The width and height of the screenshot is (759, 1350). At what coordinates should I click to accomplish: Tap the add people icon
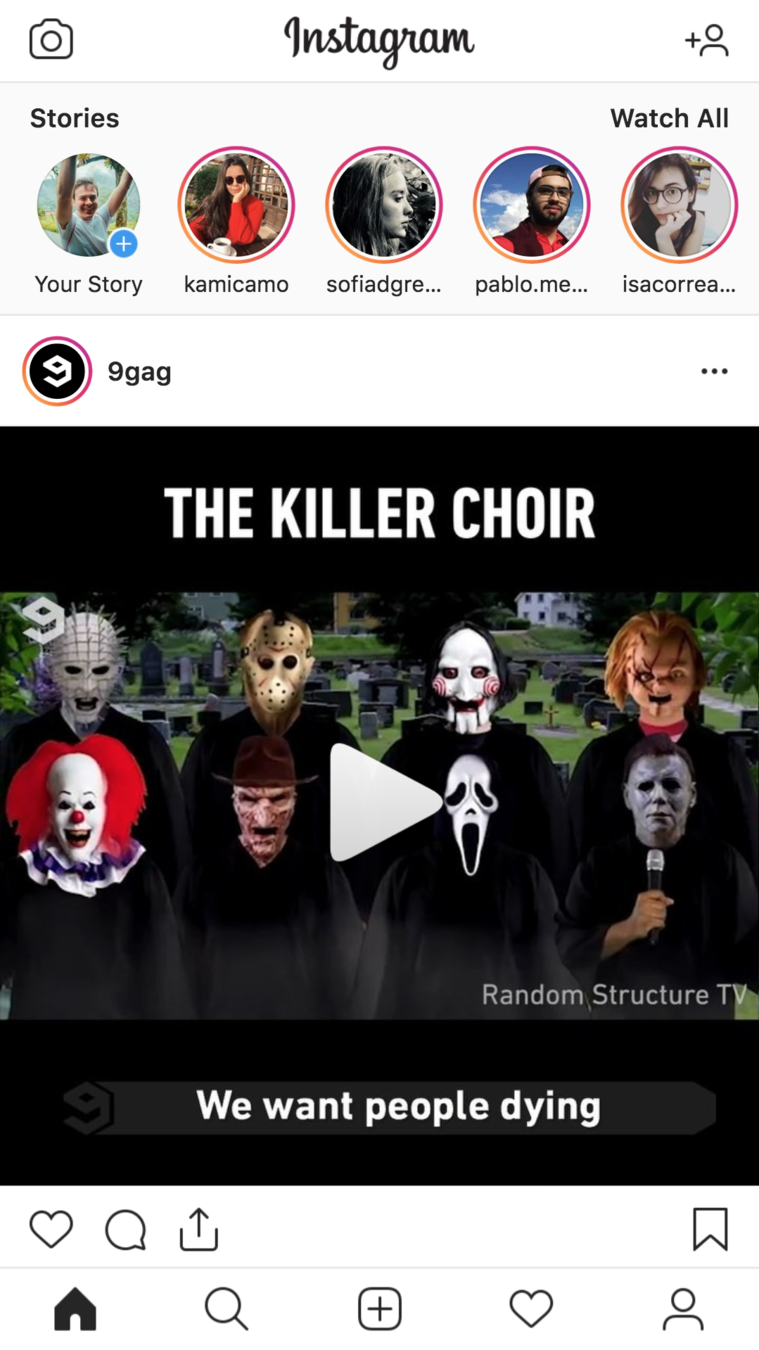707,40
